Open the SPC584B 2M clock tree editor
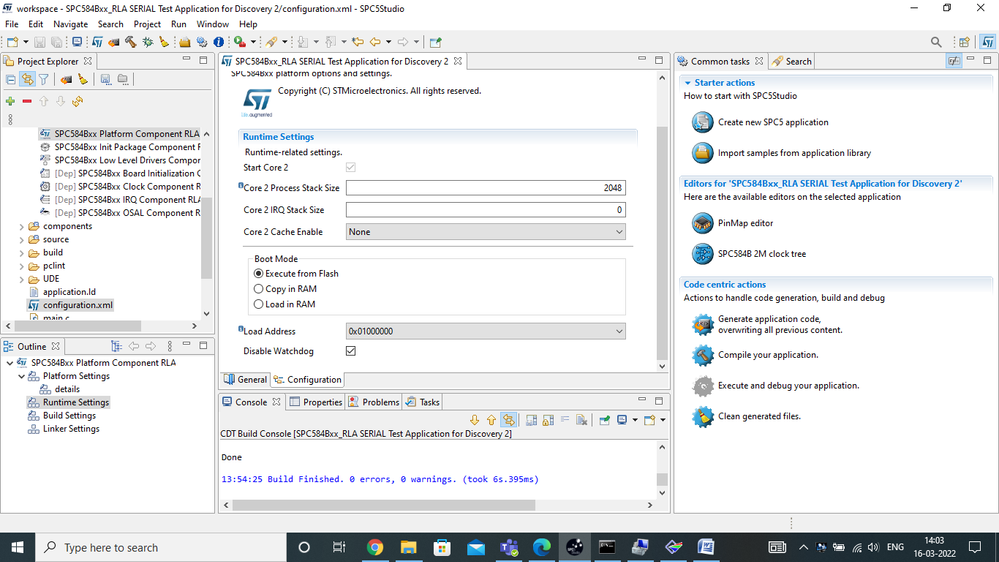This screenshot has width=999, height=562. click(x=761, y=254)
